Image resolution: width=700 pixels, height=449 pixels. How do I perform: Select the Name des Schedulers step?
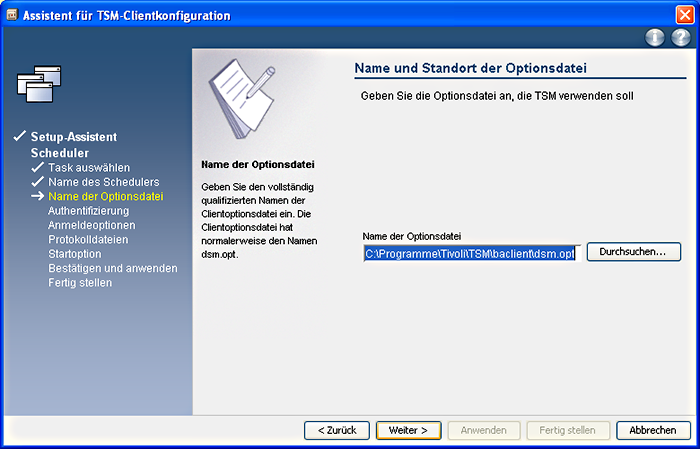pyautogui.click(x=103, y=182)
